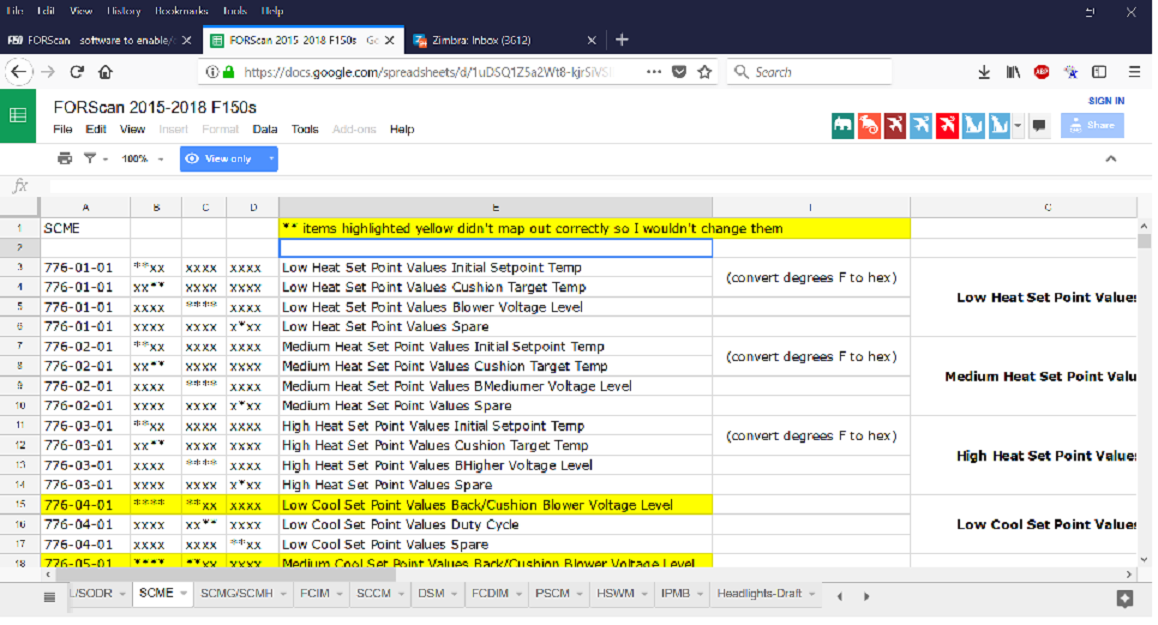Viewport: 1158px width, 625px height.
Task: Reload the page with the refresh icon
Action: (x=76, y=72)
